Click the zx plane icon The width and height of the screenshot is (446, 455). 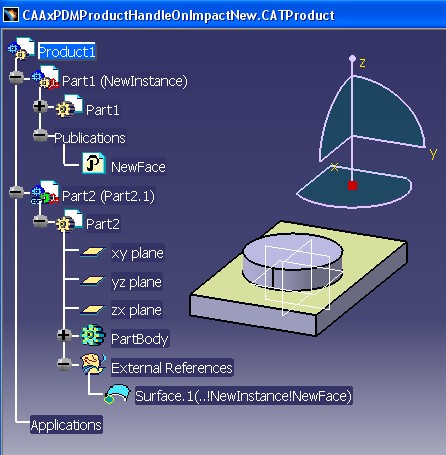[x=93, y=310]
